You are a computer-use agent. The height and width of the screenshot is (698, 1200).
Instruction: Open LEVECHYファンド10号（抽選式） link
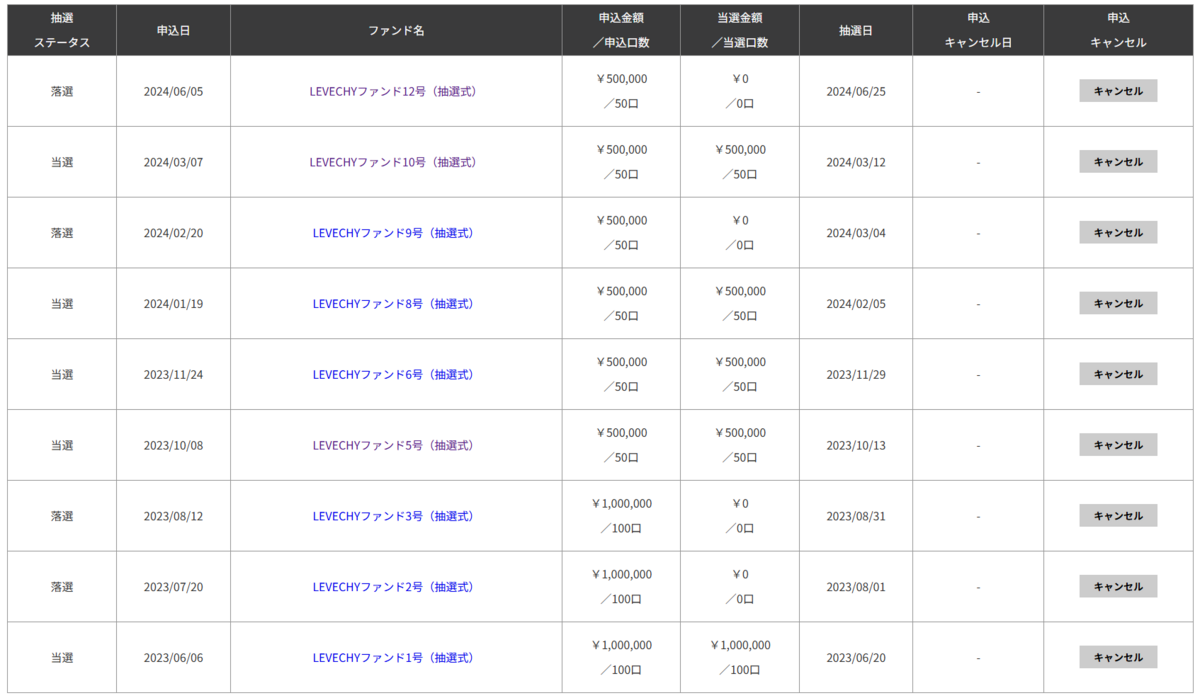coord(392,162)
